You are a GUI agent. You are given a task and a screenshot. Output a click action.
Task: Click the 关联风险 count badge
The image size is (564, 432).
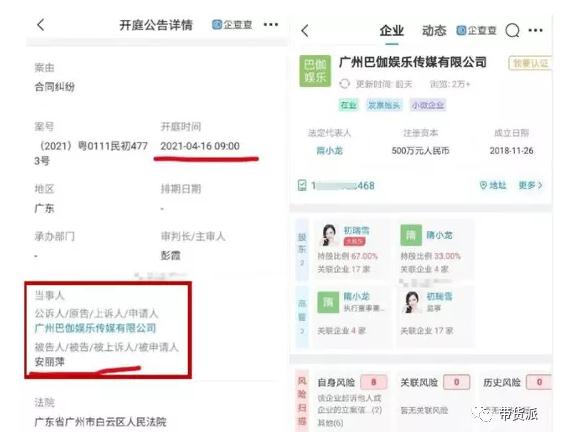tap(456, 382)
